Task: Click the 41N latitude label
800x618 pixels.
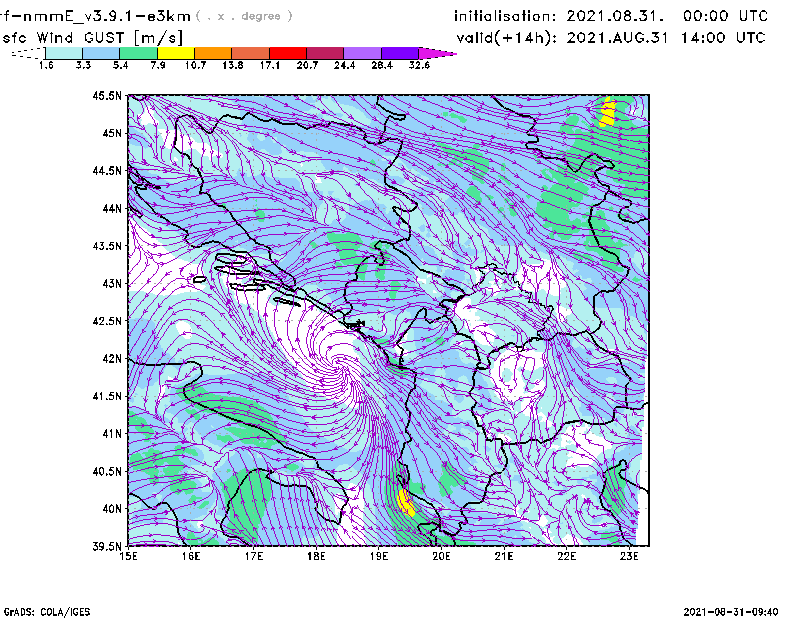Action: (x=112, y=434)
